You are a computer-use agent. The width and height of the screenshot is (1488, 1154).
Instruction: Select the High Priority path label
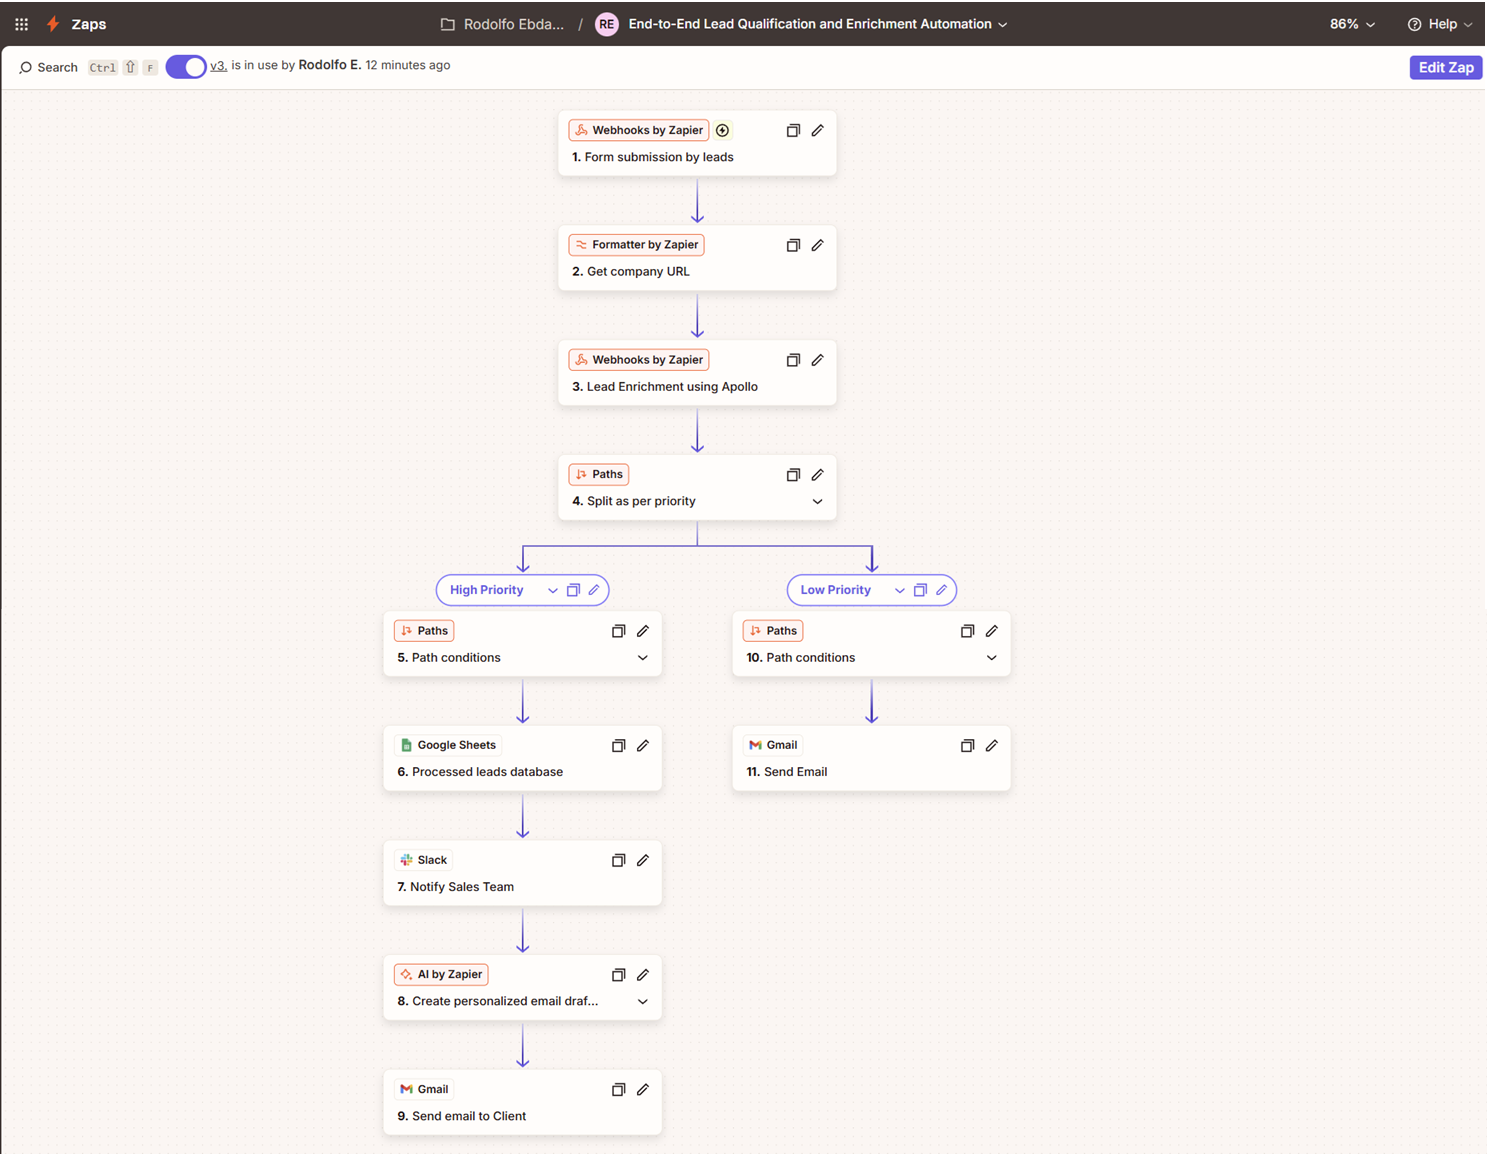point(486,590)
